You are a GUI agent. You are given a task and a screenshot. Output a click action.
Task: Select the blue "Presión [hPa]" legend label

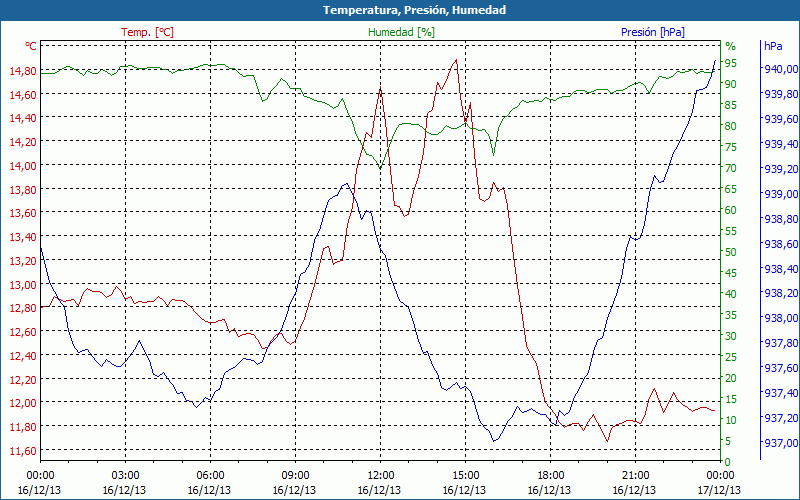(653, 32)
